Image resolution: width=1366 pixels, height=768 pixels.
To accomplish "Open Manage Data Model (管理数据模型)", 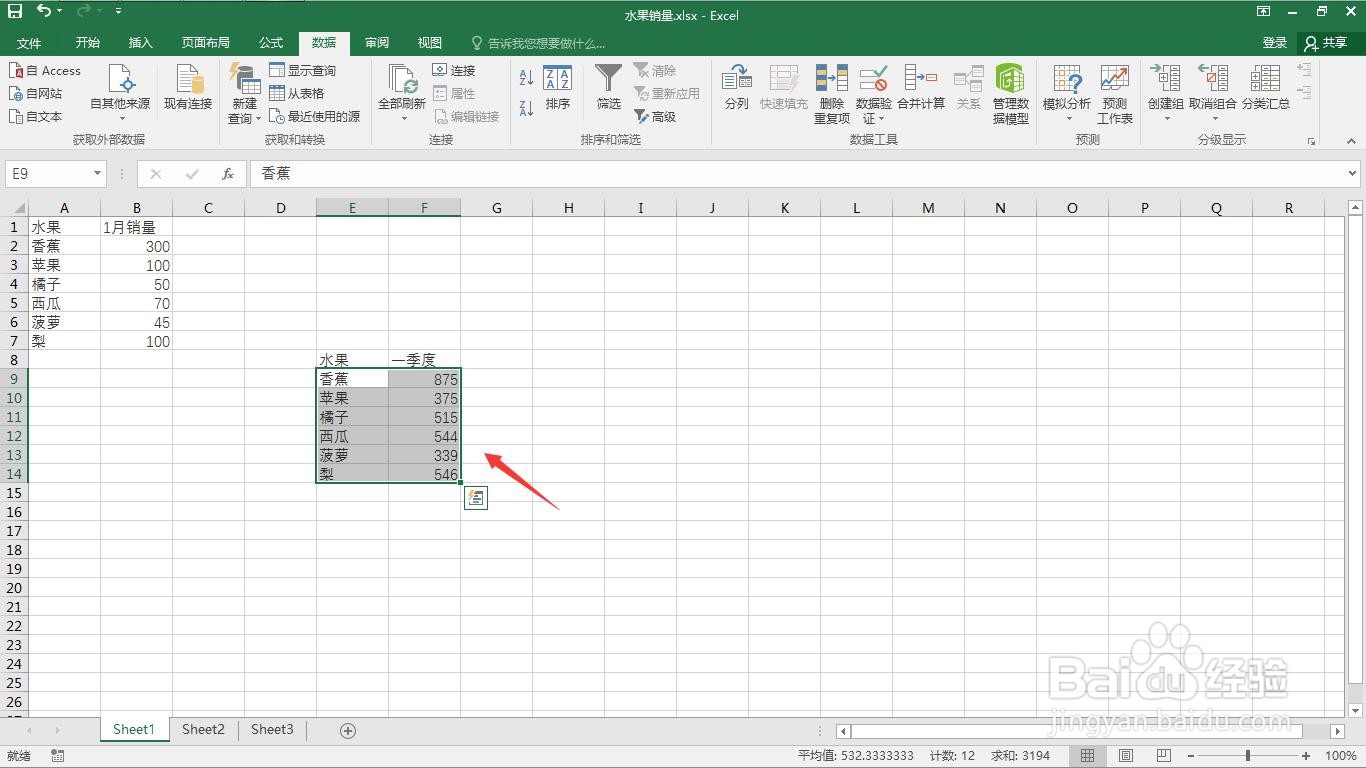I will click(1010, 94).
